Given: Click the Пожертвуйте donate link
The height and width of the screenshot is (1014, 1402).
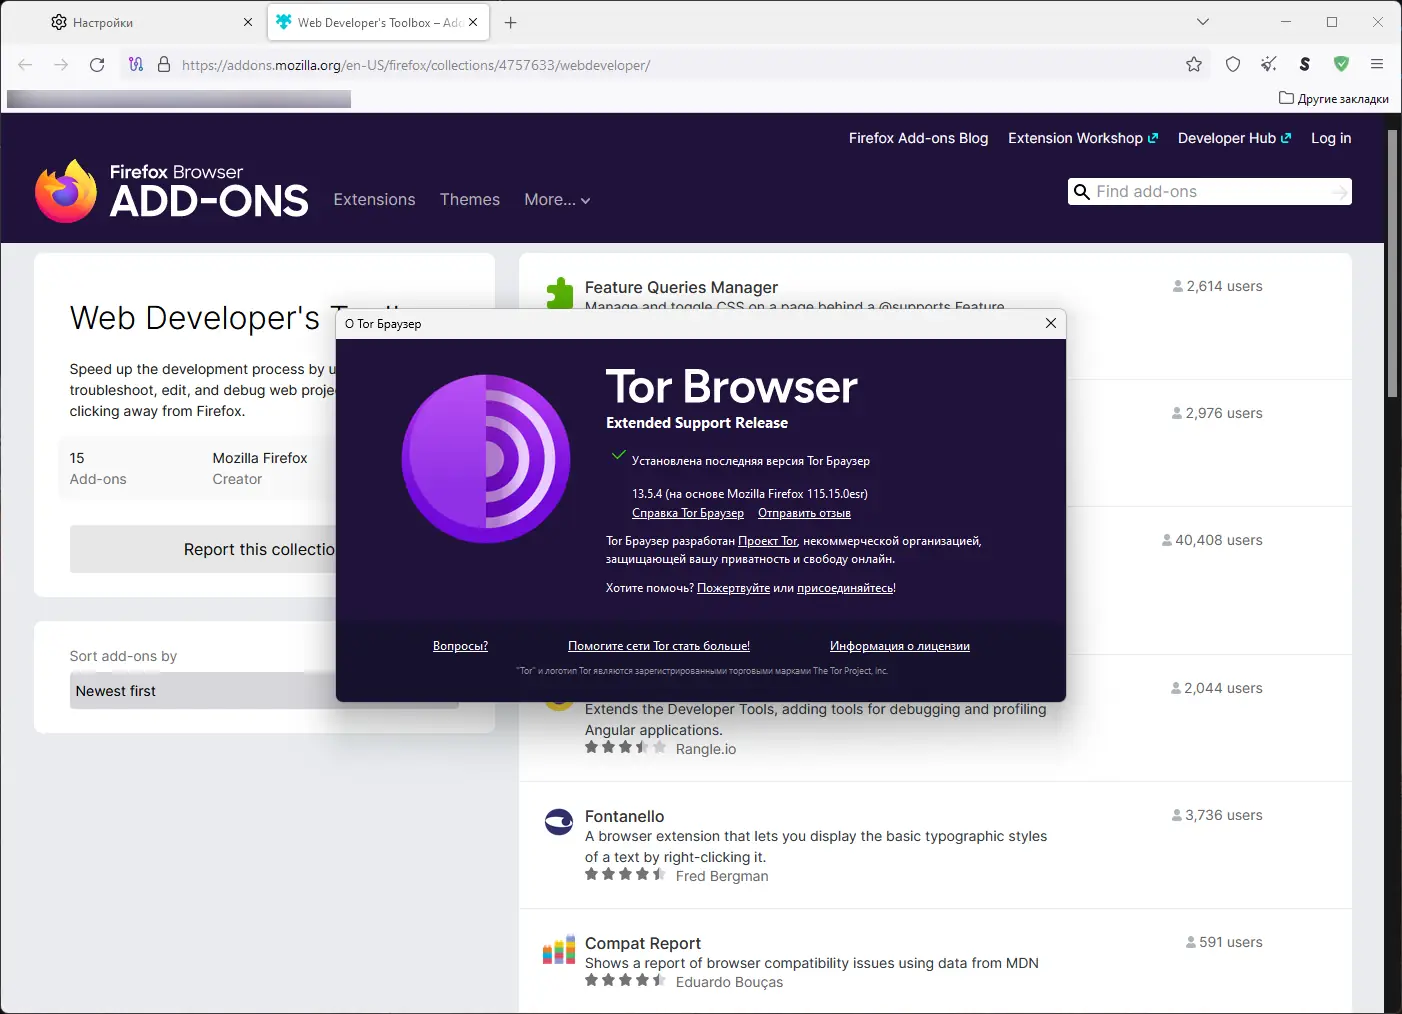Looking at the screenshot, I should pyautogui.click(x=733, y=588).
